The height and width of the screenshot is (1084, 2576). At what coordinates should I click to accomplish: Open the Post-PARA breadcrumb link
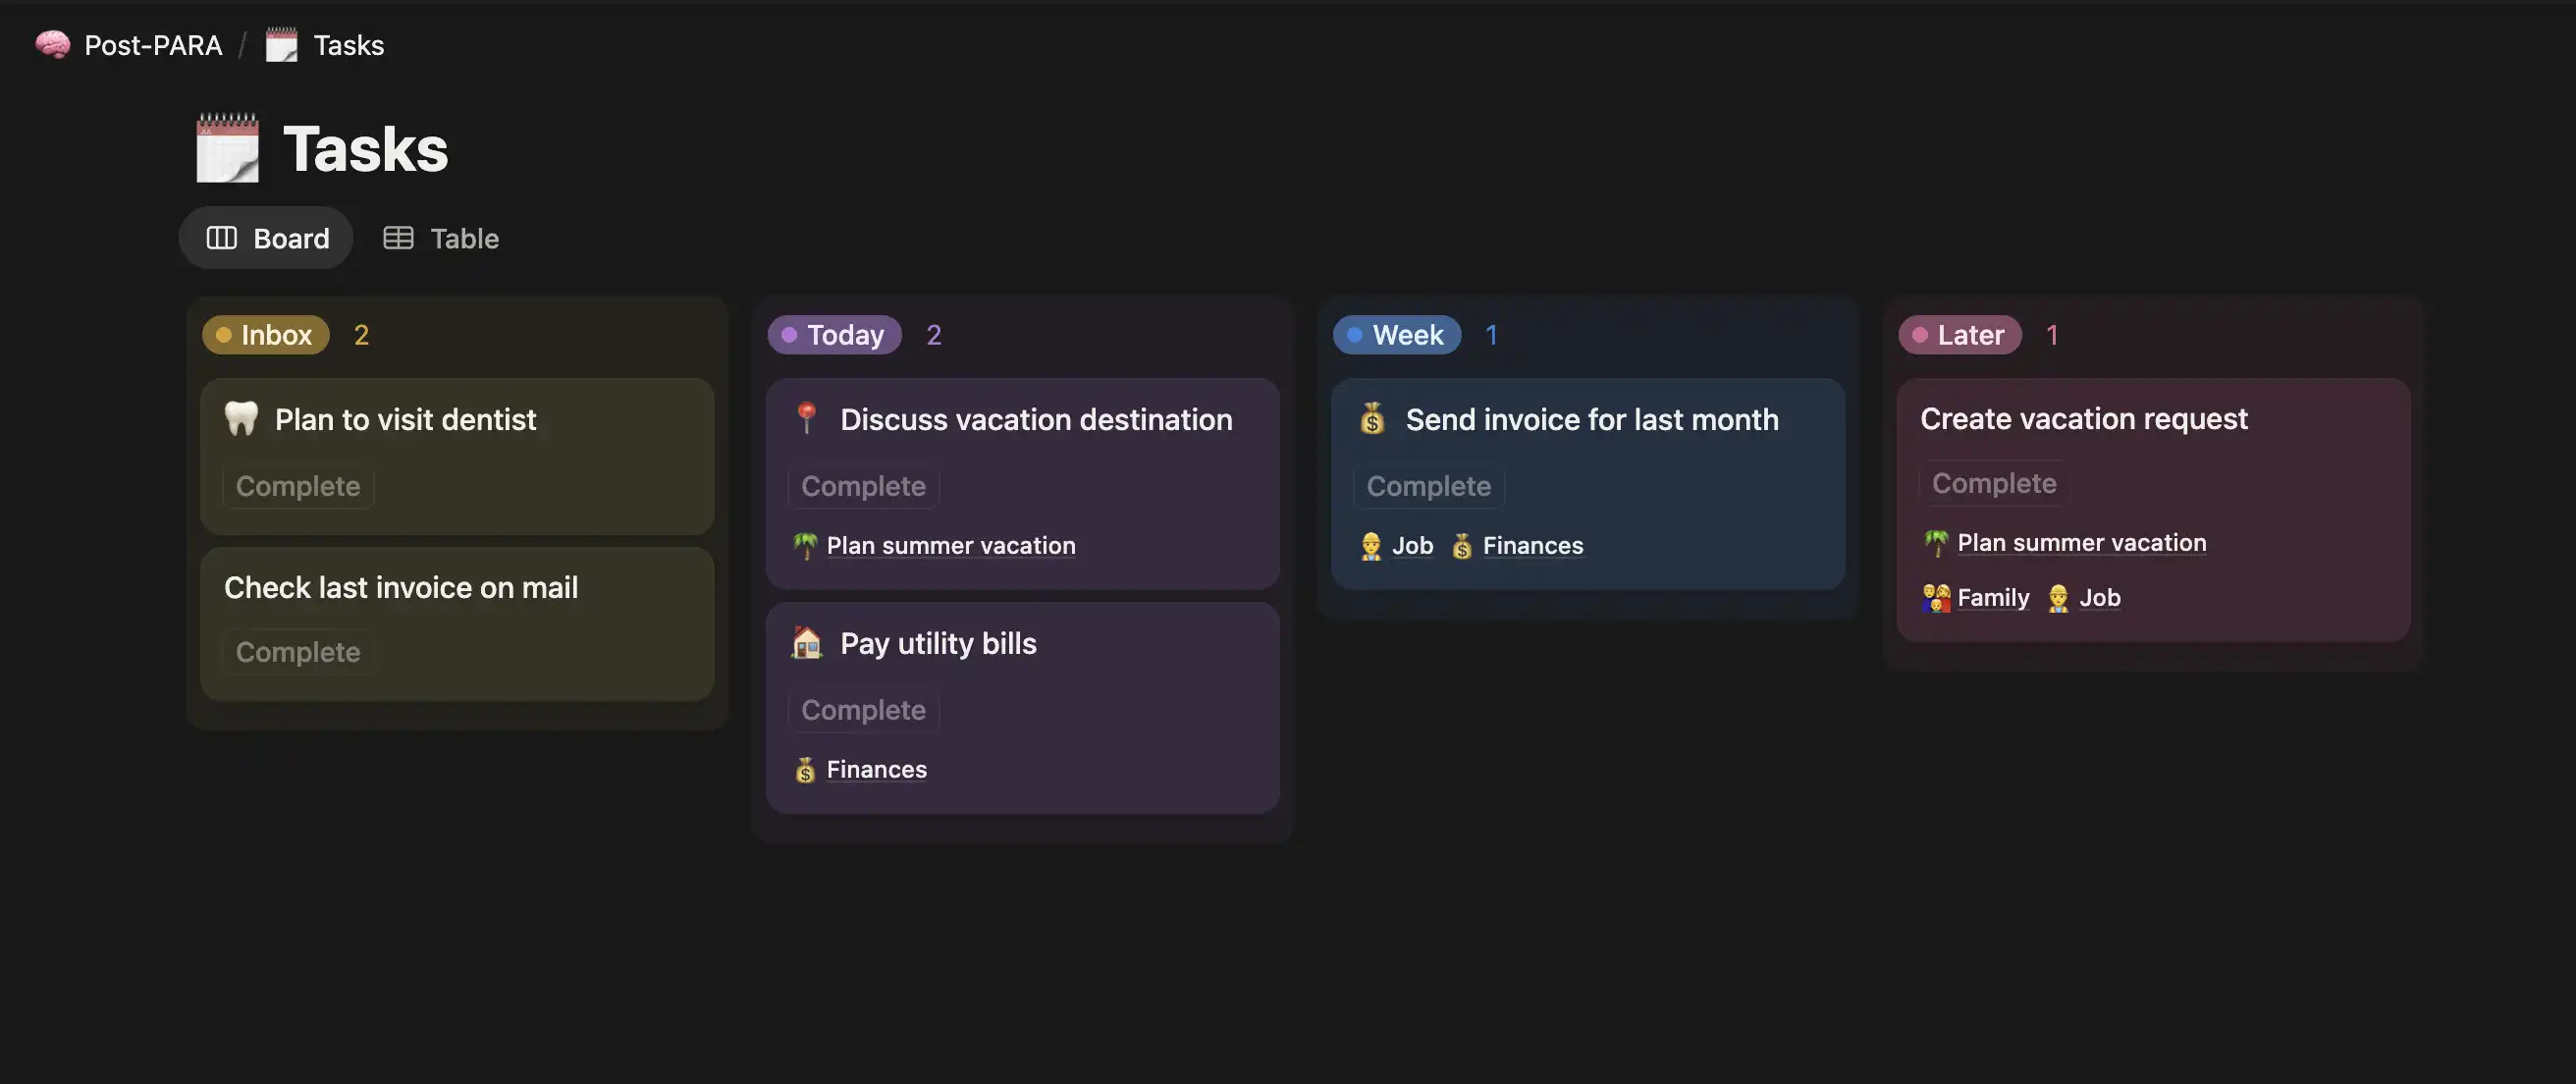[153, 45]
